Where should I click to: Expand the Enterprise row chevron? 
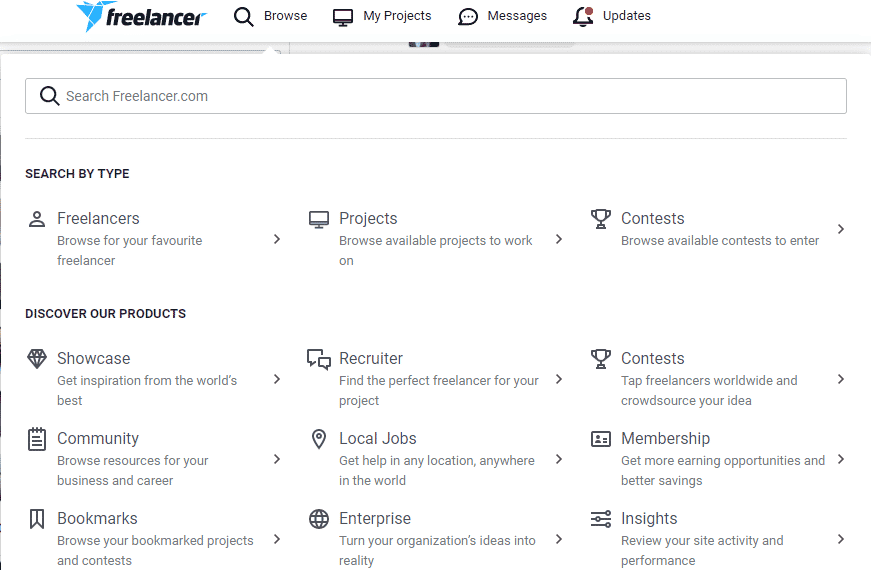pyautogui.click(x=559, y=539)
